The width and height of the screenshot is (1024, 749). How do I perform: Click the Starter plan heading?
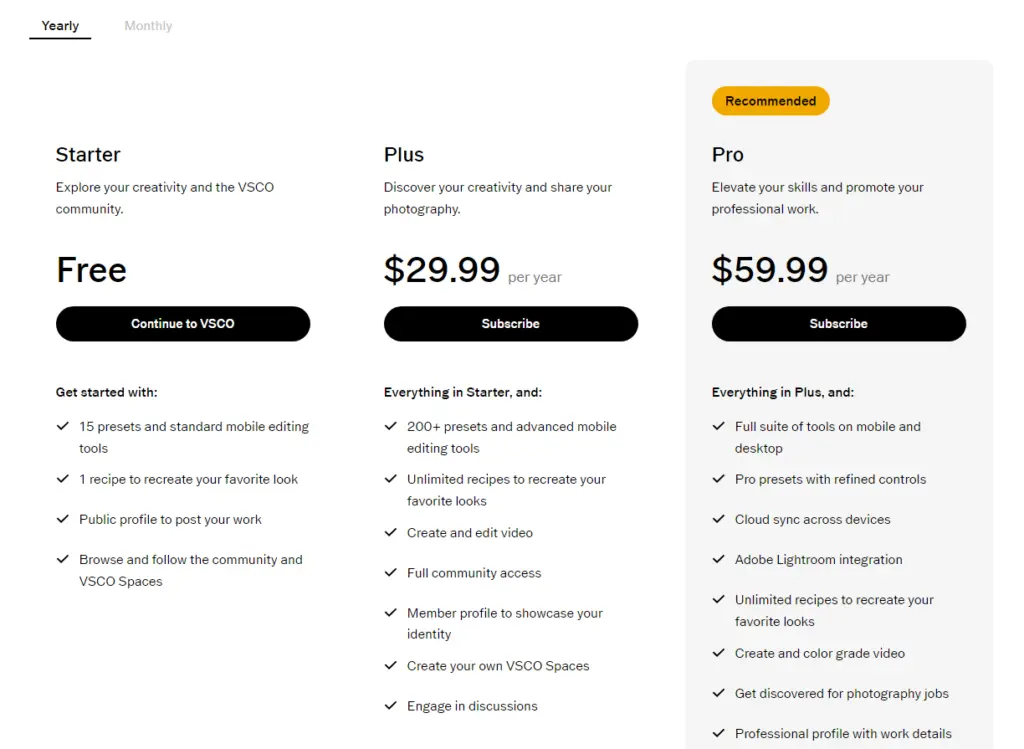click(88, 155)
